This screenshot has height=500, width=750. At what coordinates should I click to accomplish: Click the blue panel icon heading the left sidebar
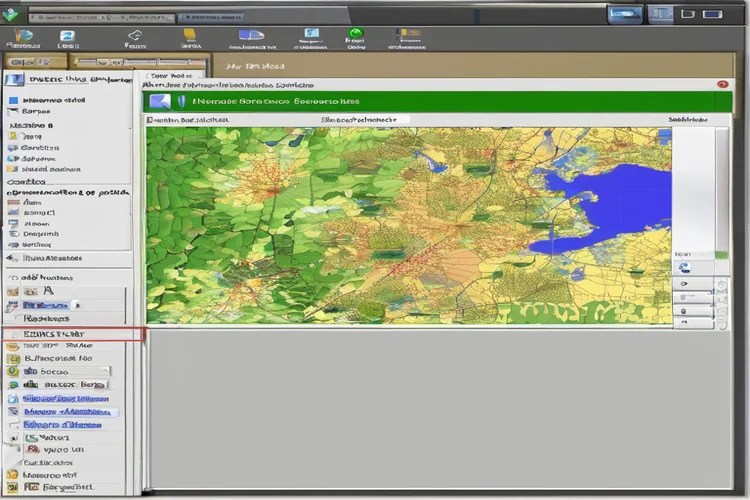click(x=14, y=78)
